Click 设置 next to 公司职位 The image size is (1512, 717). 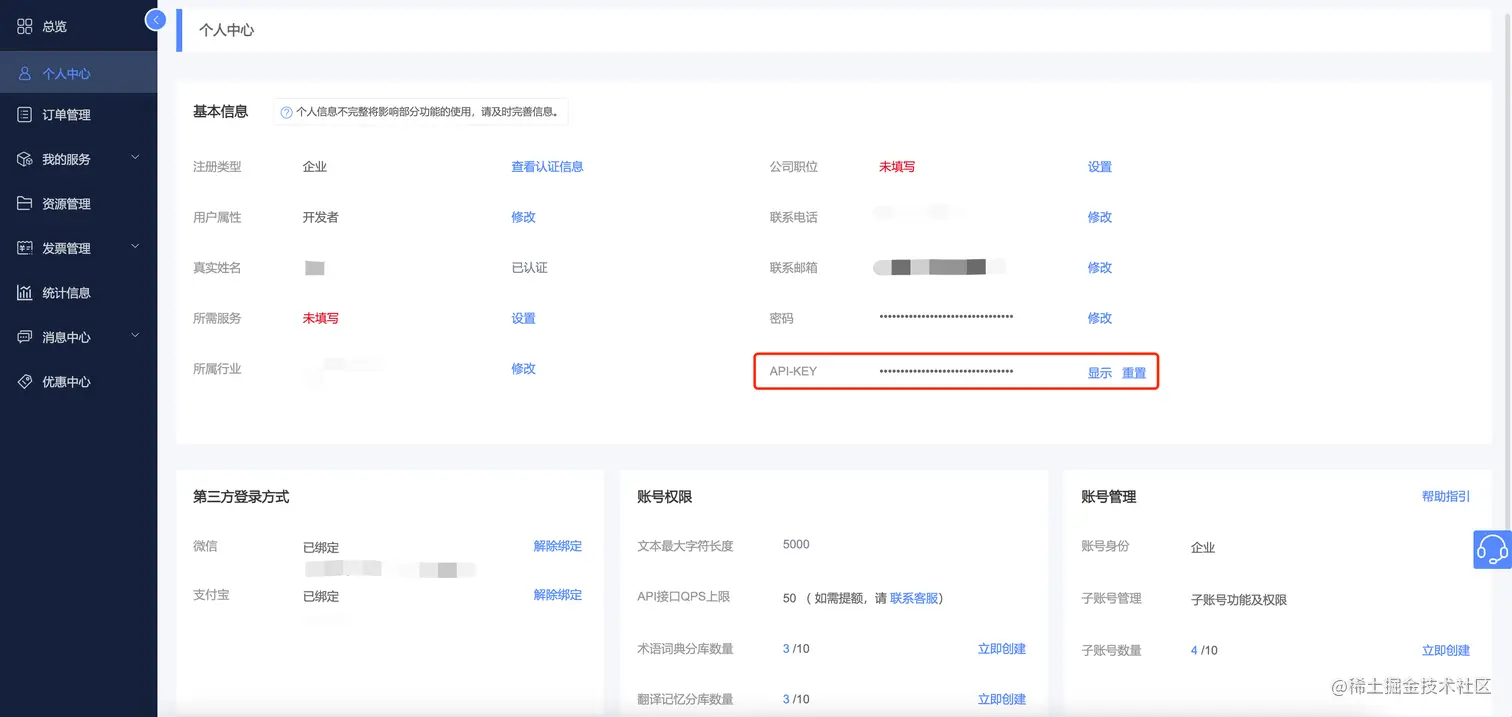point(1100,167)
